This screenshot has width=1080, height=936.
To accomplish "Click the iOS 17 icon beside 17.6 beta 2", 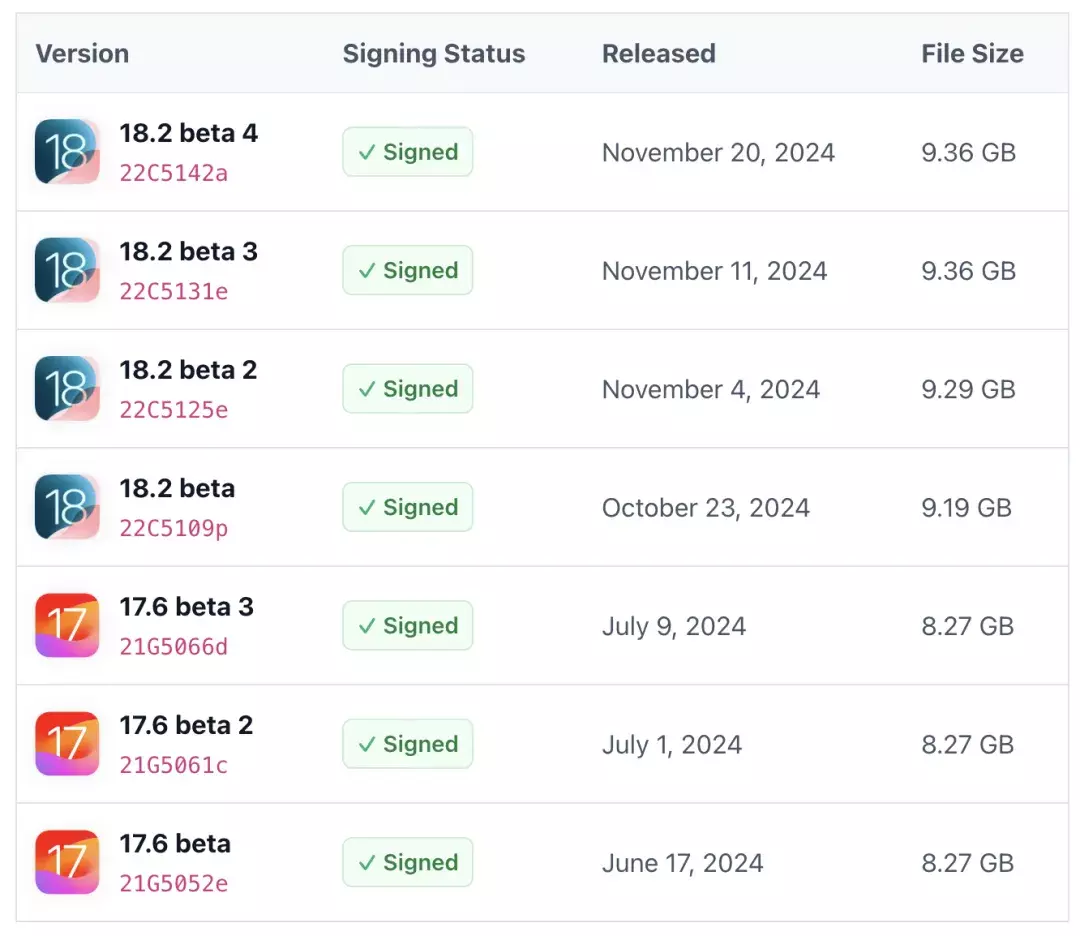I will click(x=67, y=744).
